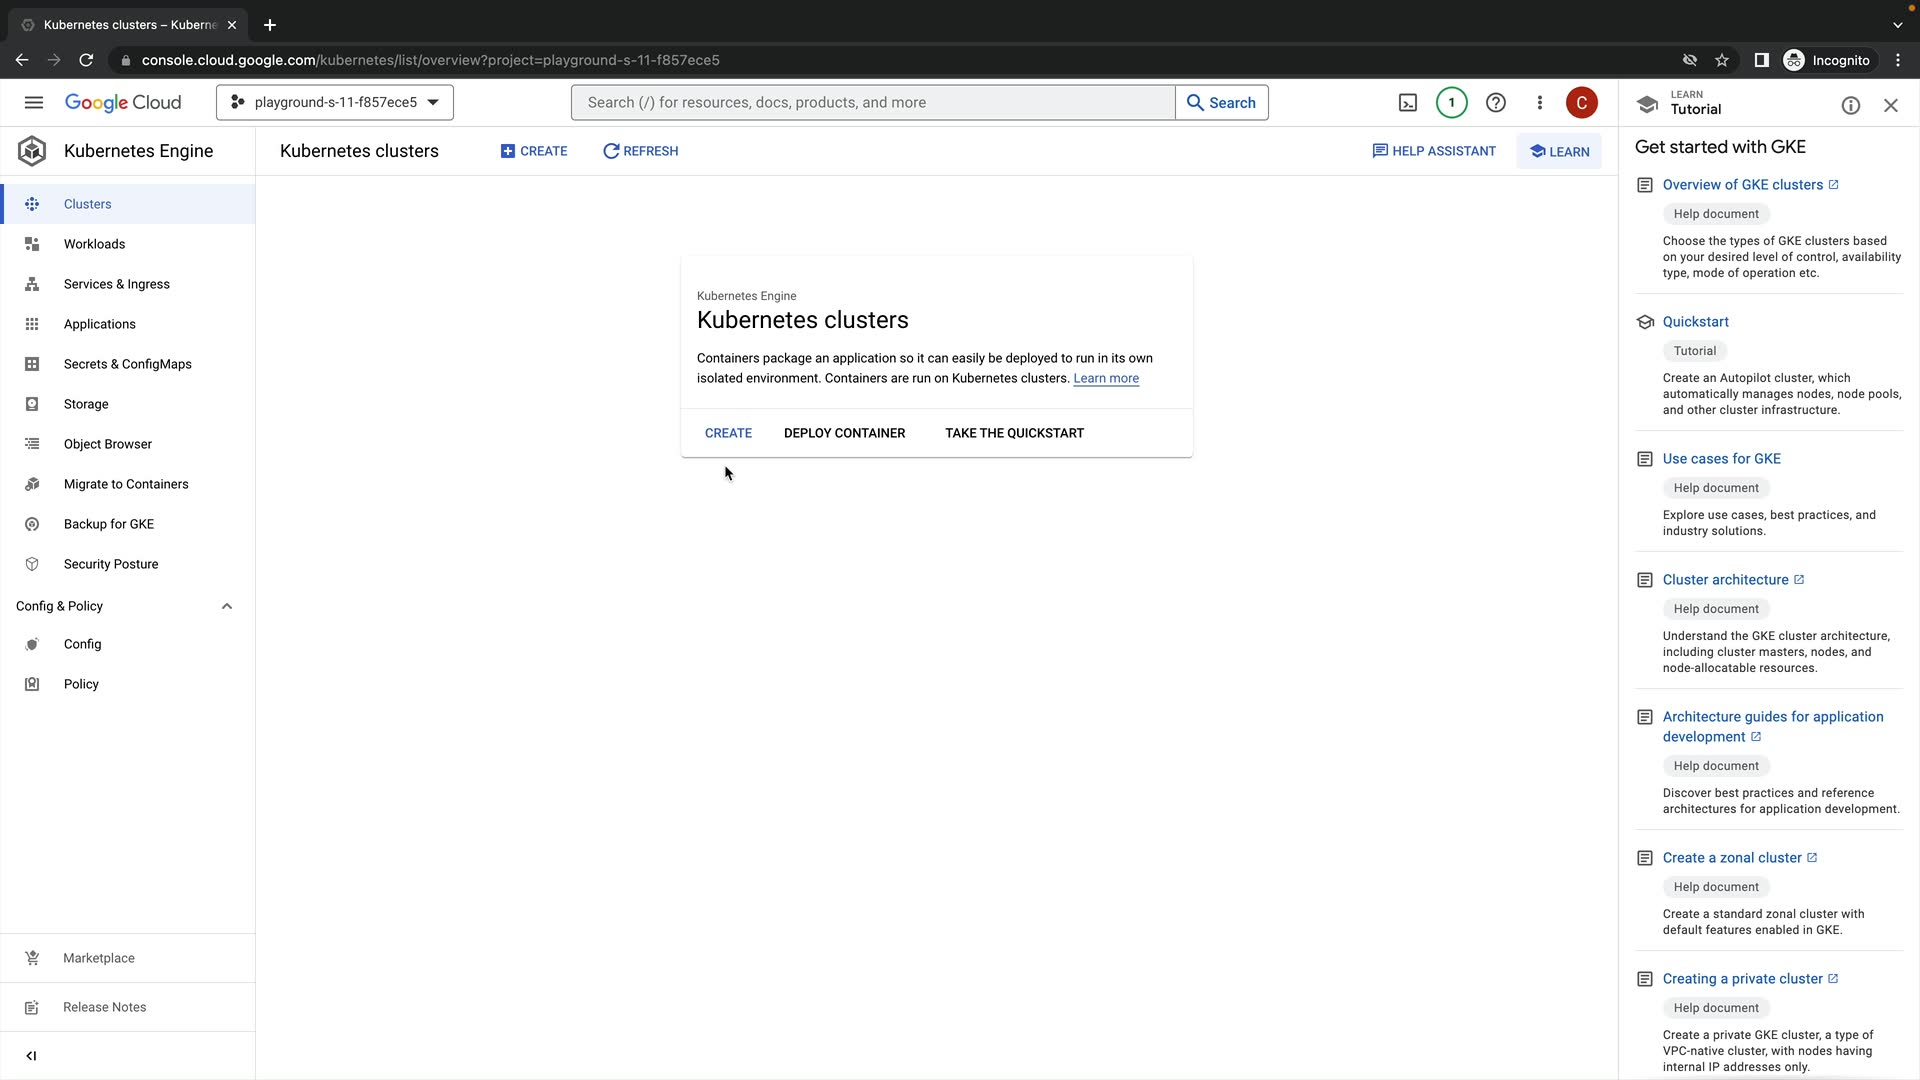Close the Tutorial side panel
This screenshot has height=1080, width=1920.
(1890, 106)
